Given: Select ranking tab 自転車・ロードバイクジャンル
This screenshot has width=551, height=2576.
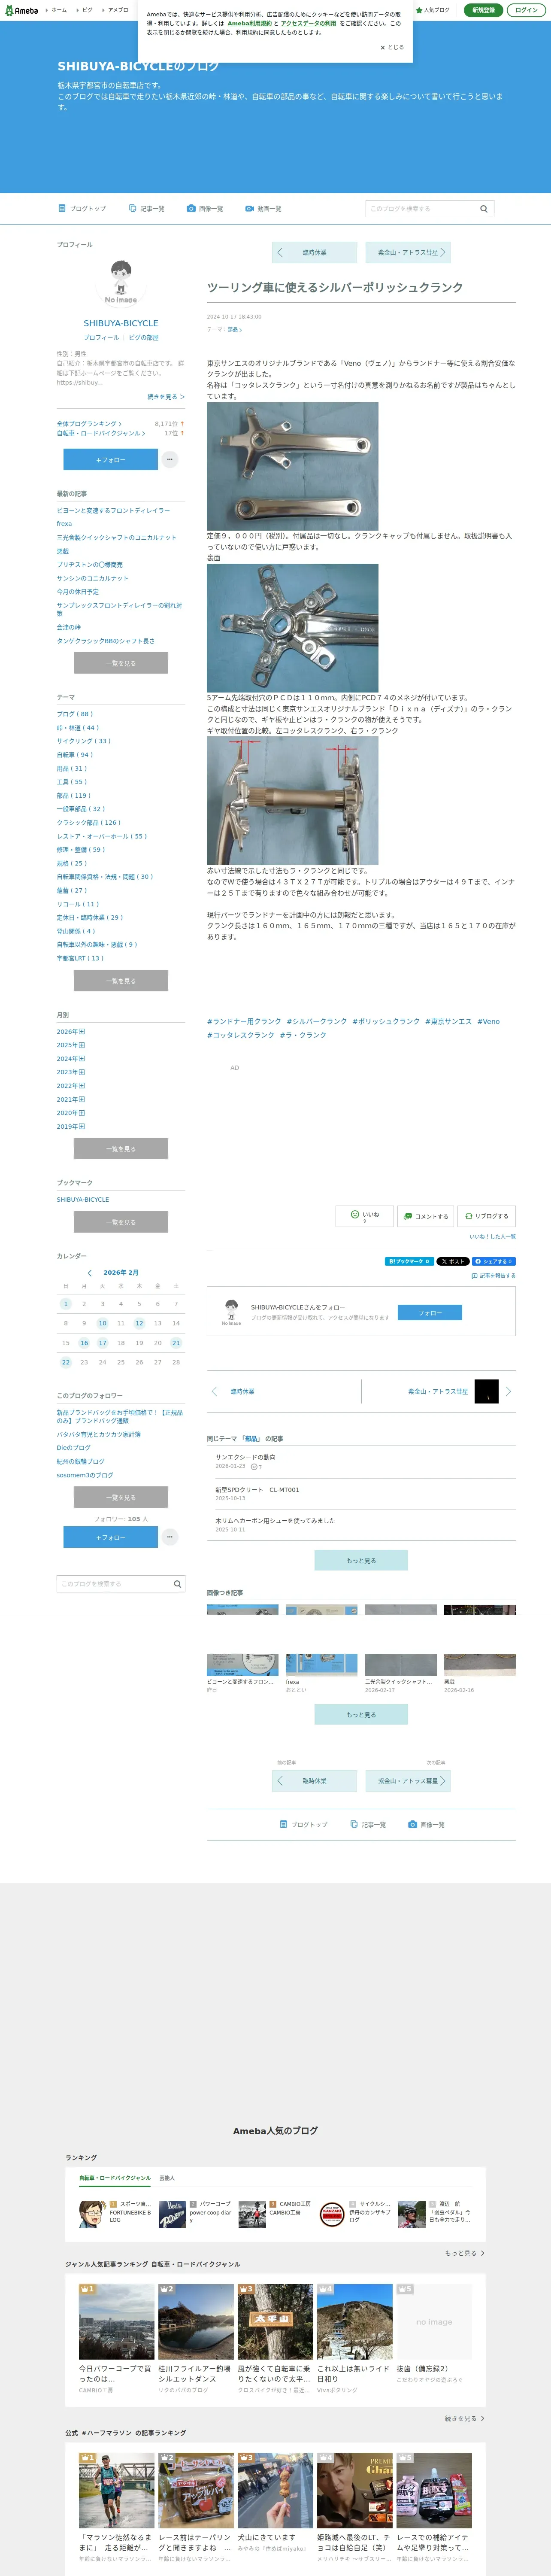Looking at the screenshot, I should click(x=115, y=2178).
